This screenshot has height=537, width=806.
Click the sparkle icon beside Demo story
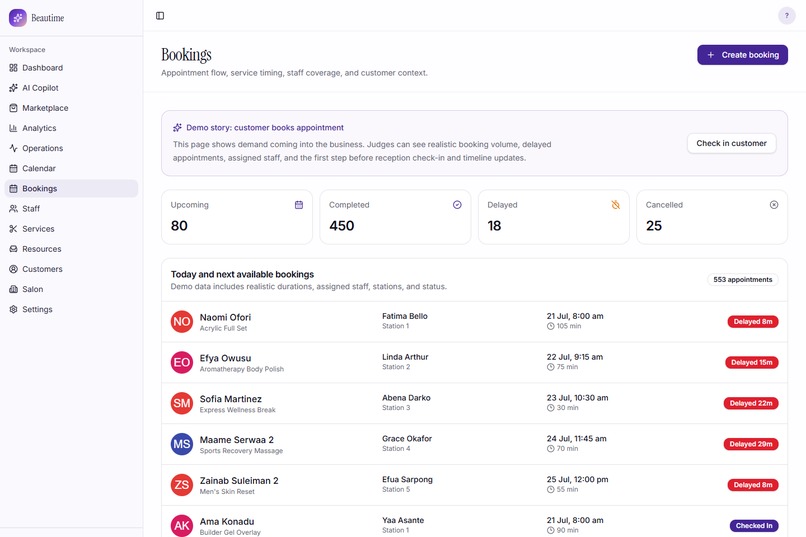click(x=177, y=127)
